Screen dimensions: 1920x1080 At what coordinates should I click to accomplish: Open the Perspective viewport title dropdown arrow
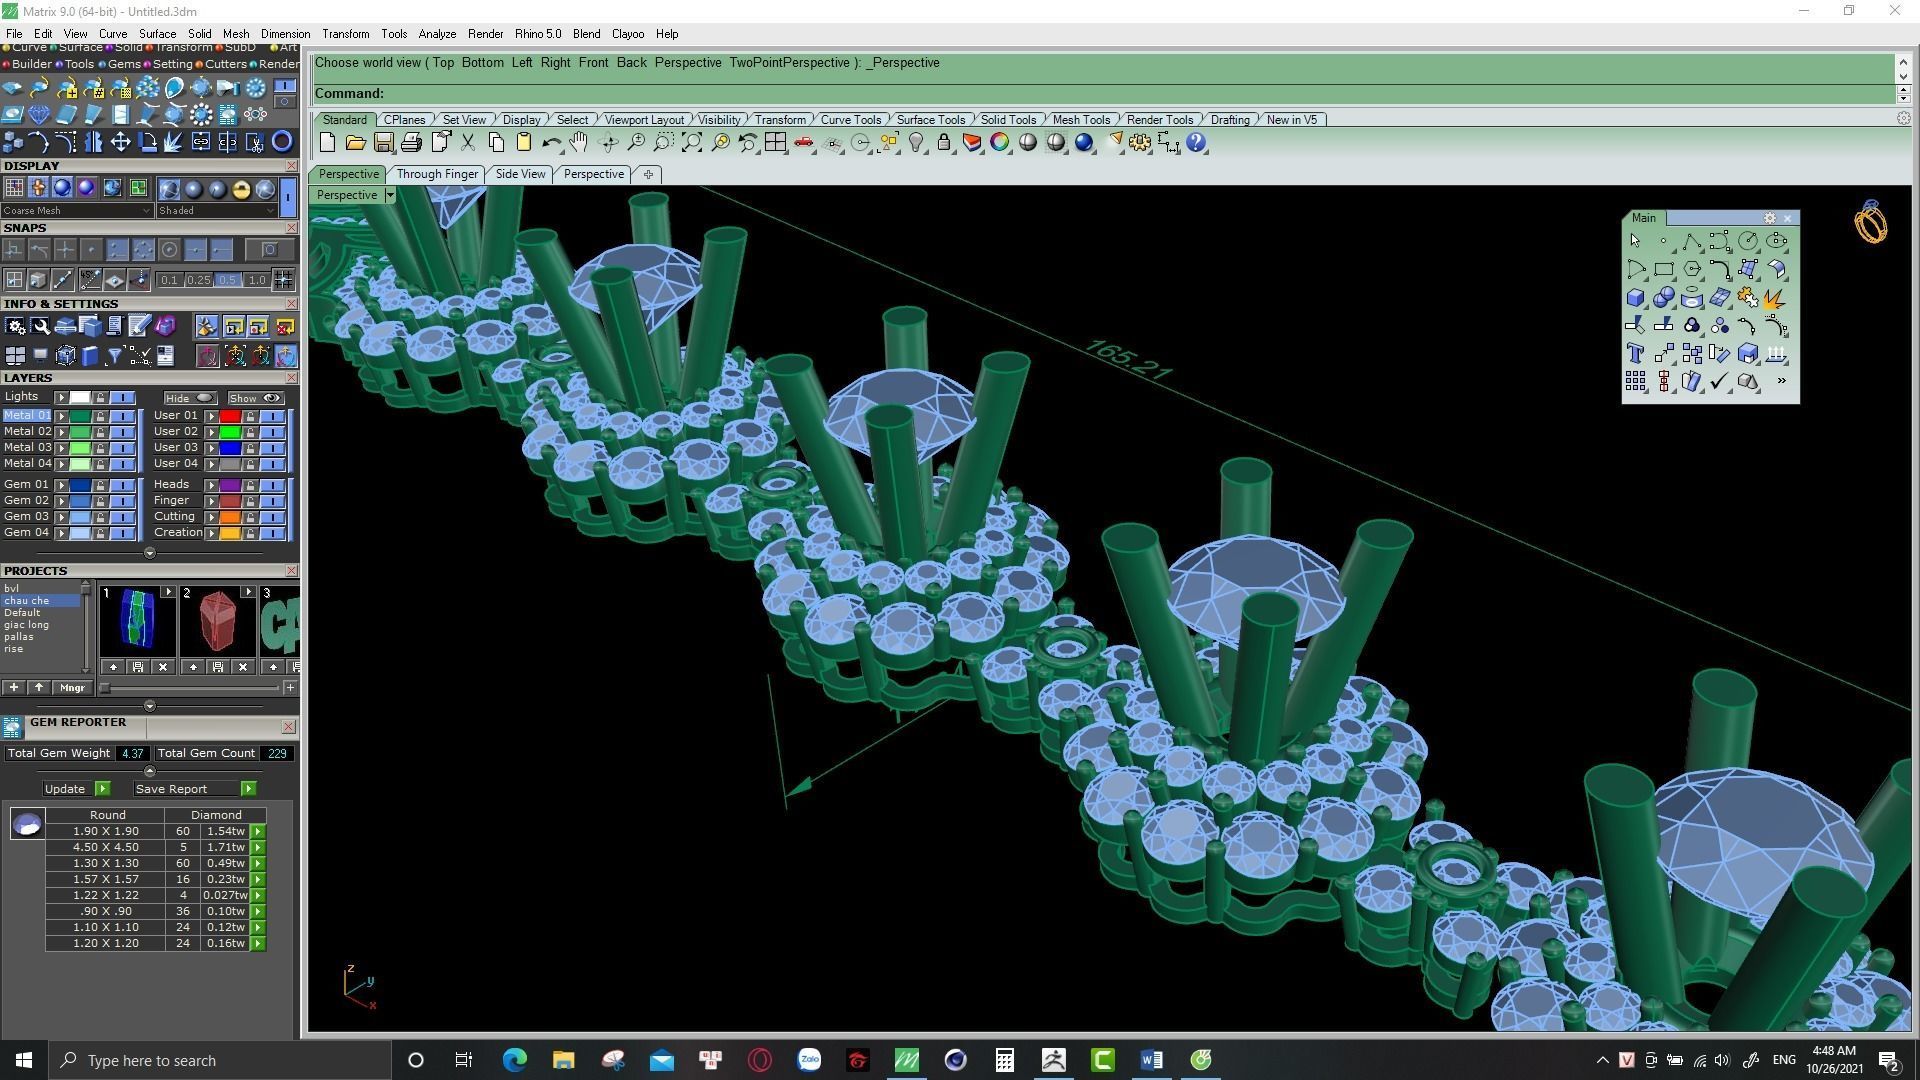coord(390,195)
